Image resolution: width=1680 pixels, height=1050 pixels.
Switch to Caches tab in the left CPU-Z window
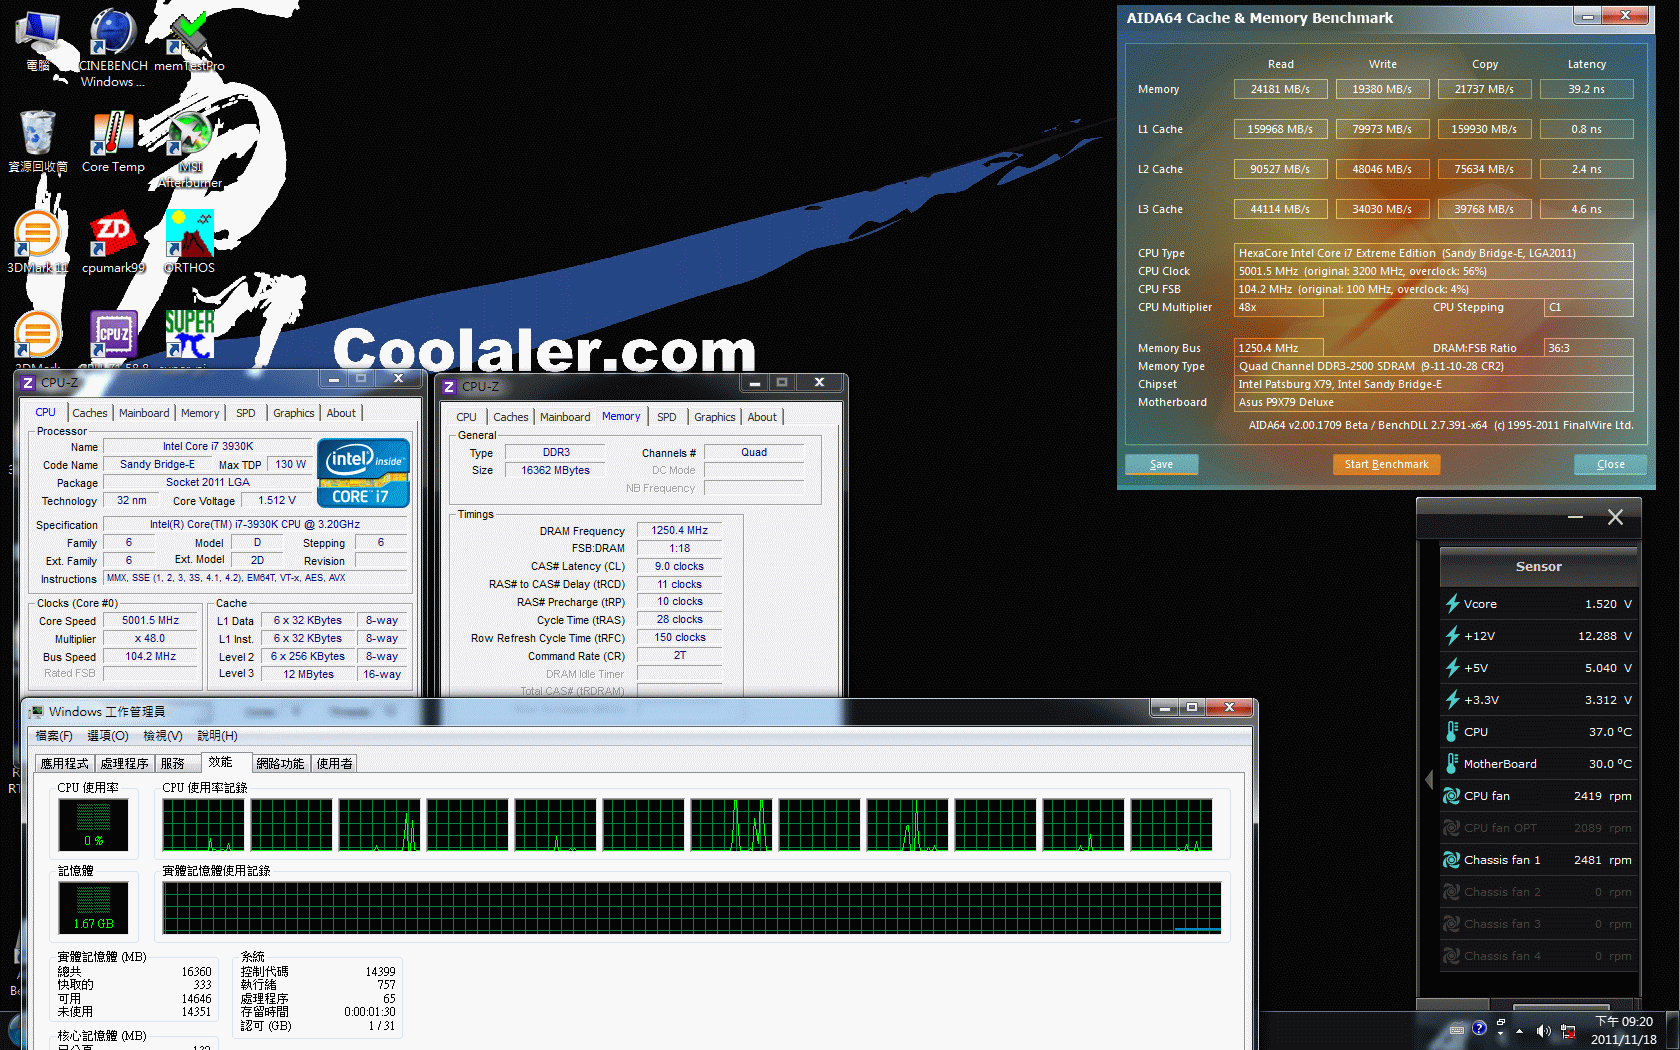click(90, 413)
